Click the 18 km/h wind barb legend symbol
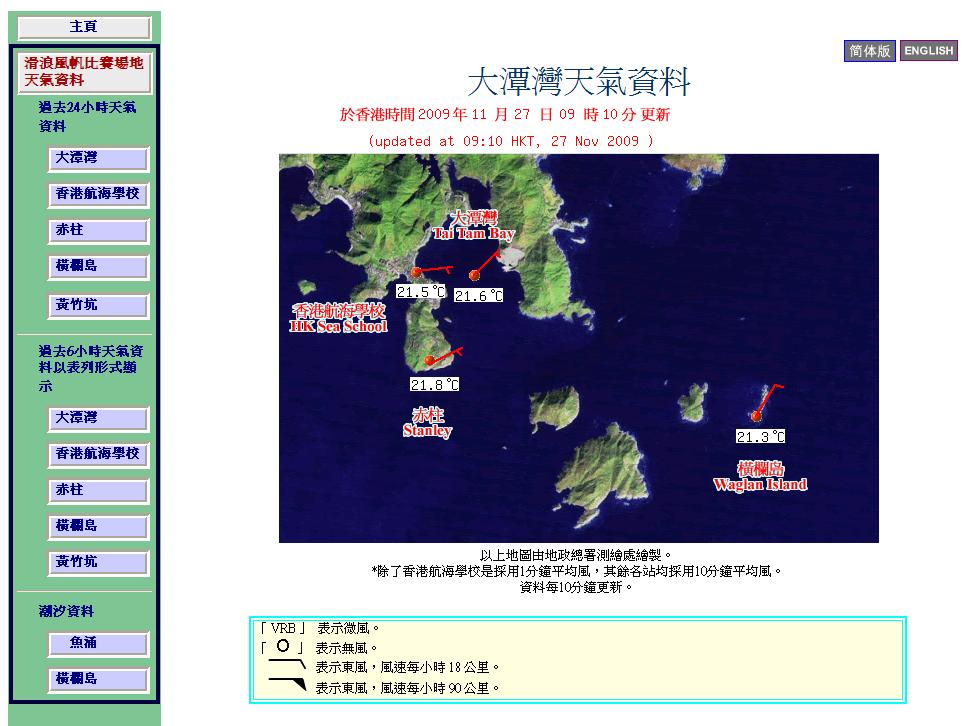 coord(286,665)
